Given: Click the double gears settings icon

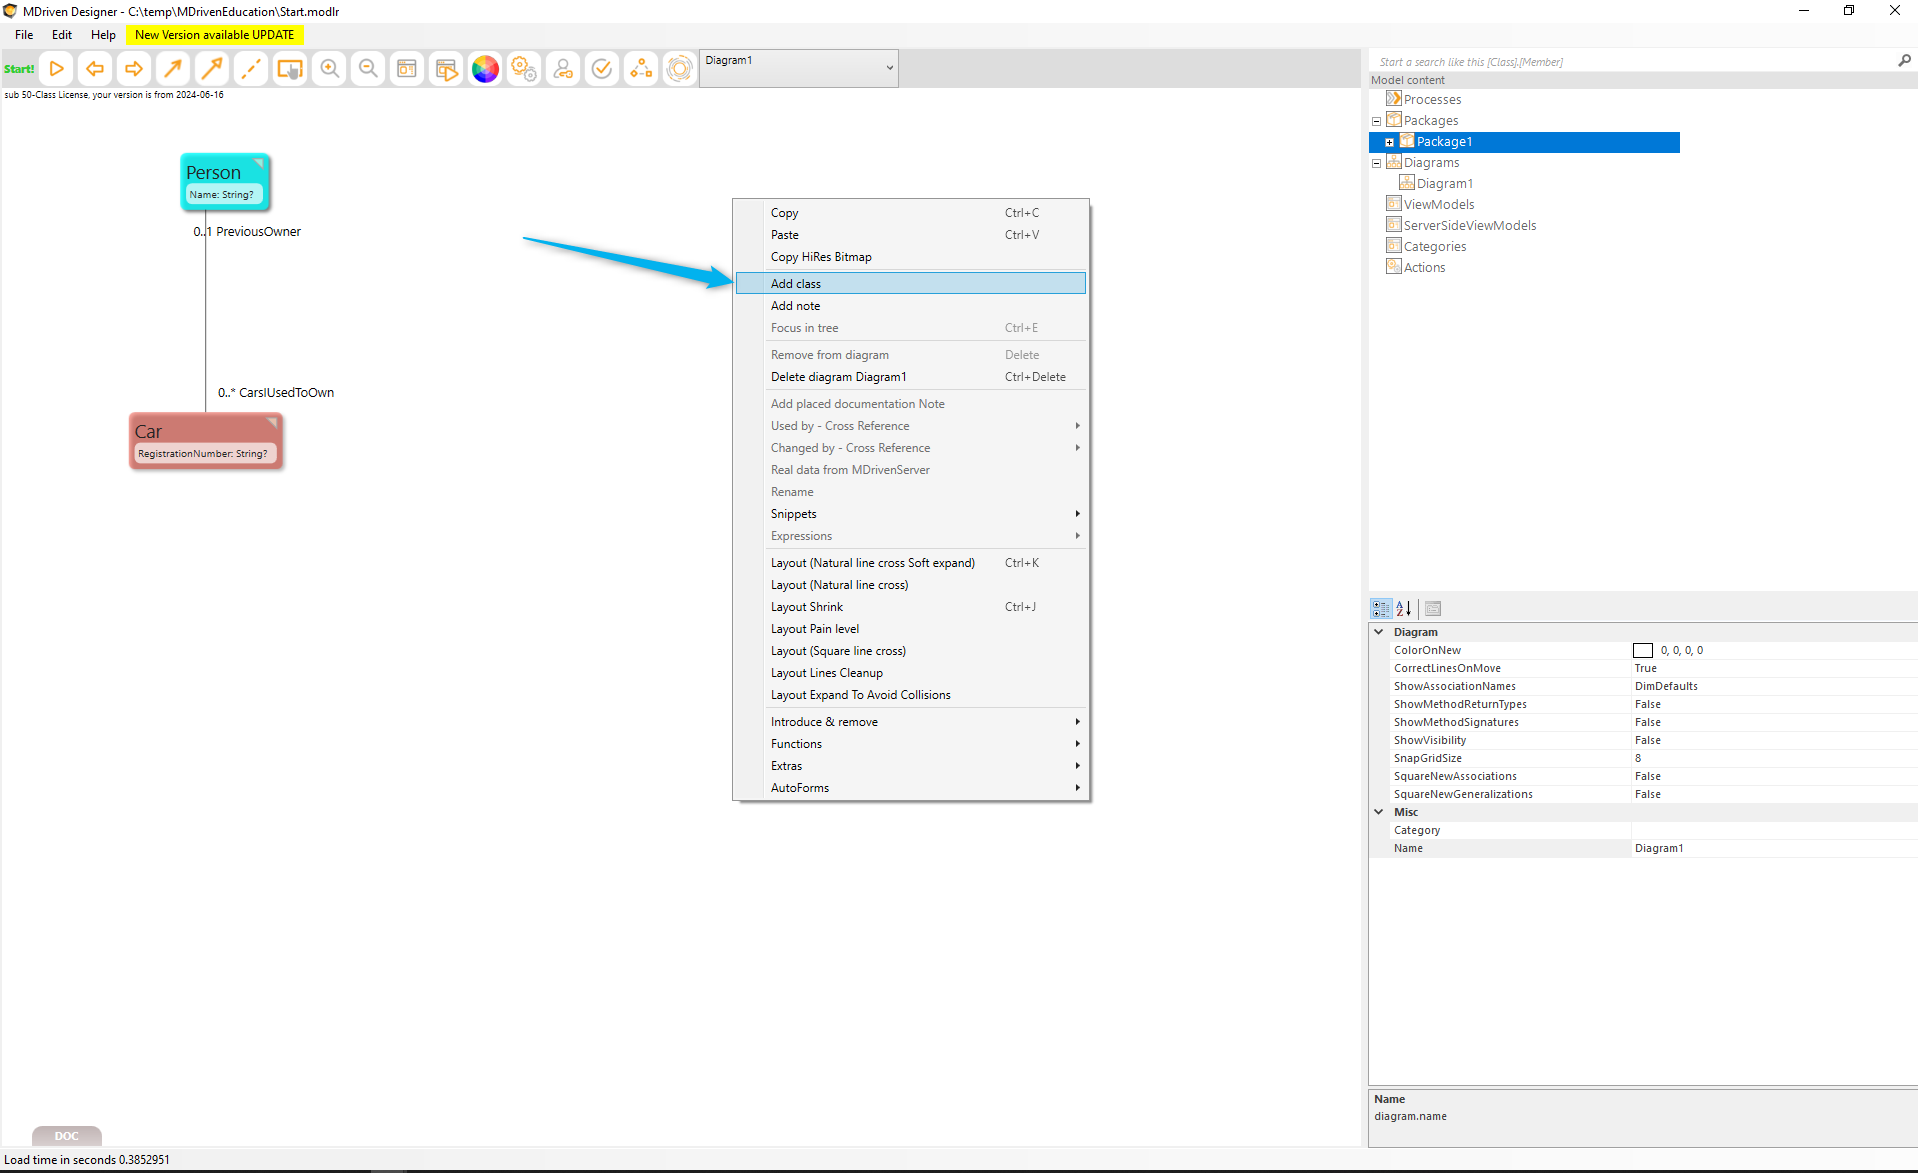Looking at the screenshot, I should coord(524,69).
